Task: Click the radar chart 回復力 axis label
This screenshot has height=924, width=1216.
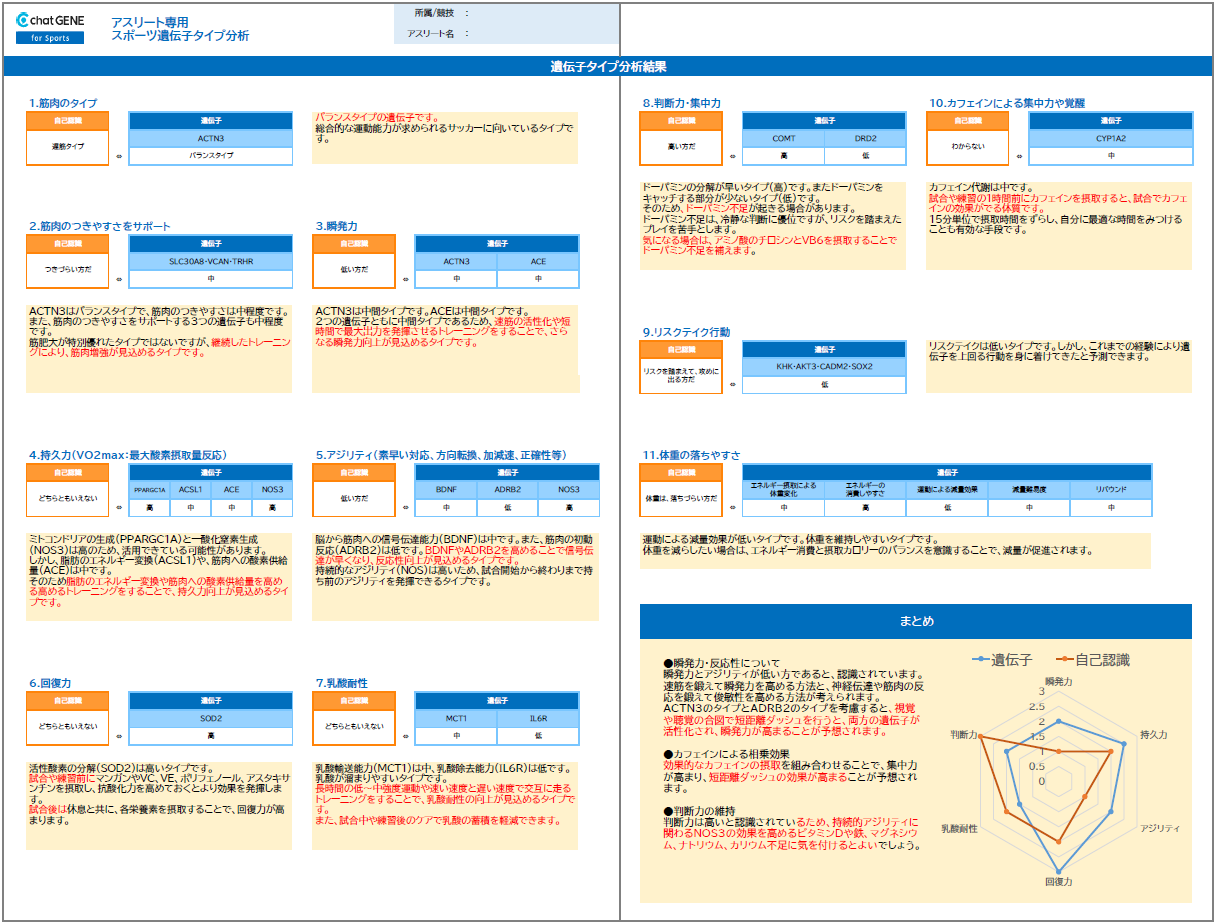Action: tap(1058, 882)
